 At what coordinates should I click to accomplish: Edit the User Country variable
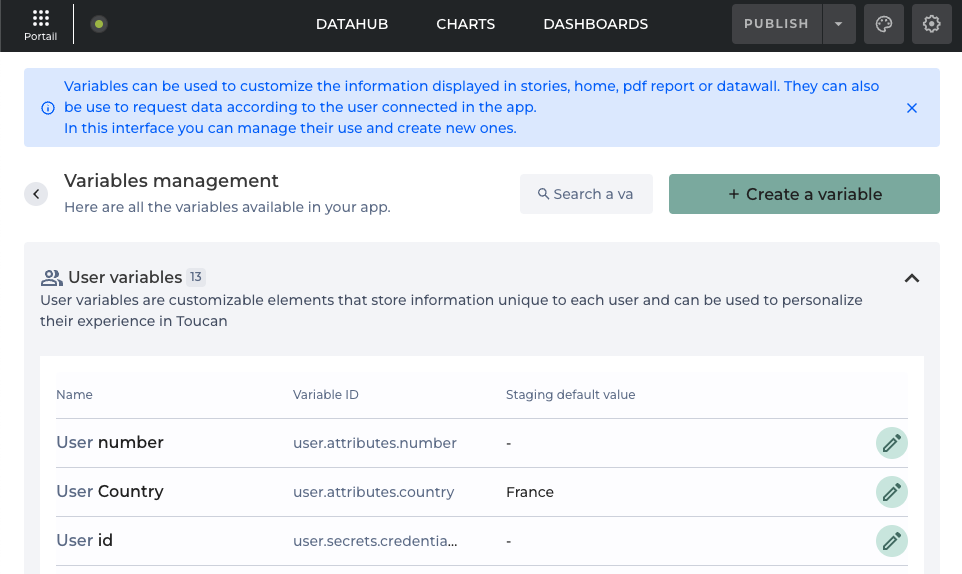[891, 492]
